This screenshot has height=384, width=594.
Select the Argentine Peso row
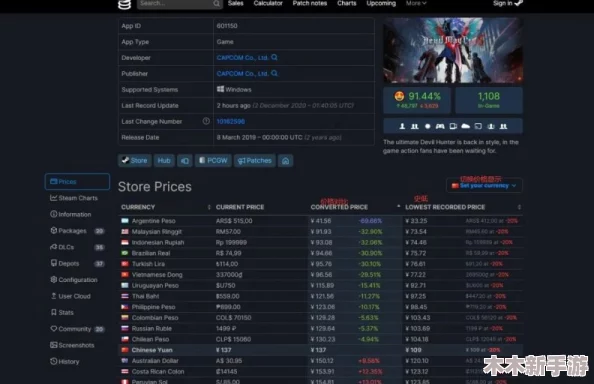(x=320, y=220)
